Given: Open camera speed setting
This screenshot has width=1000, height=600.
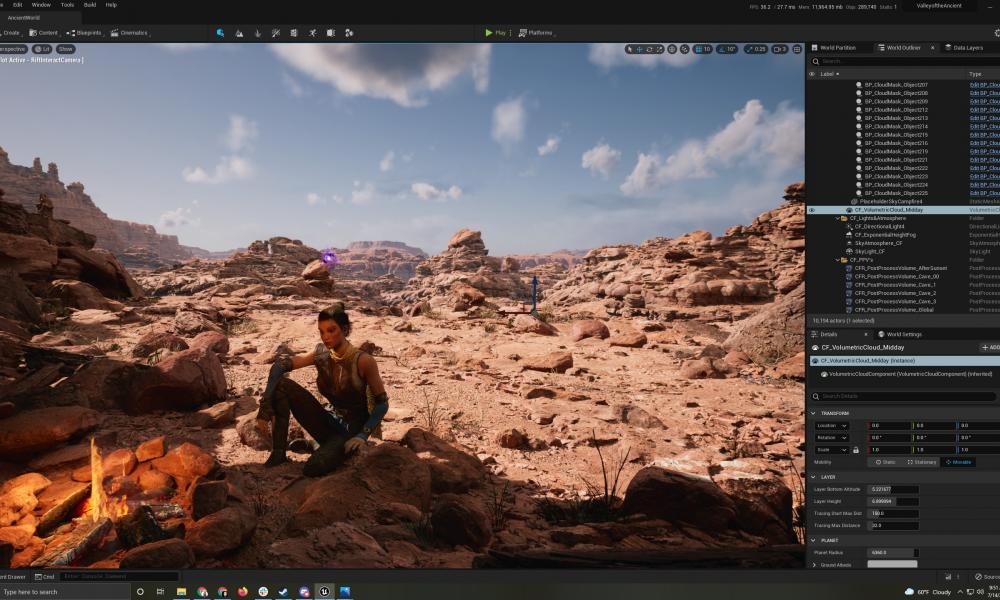Looking at the screenshot, I should [780, 49].
